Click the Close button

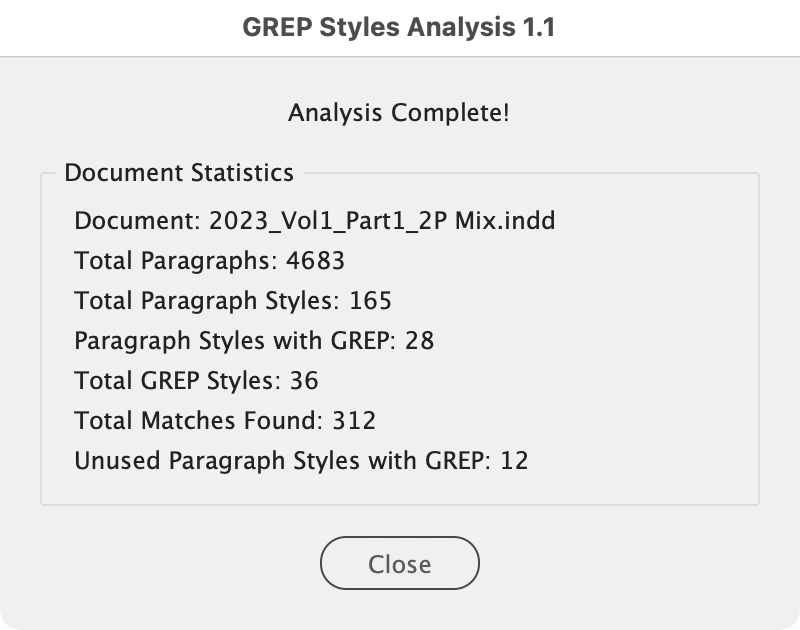coord(399,564)
